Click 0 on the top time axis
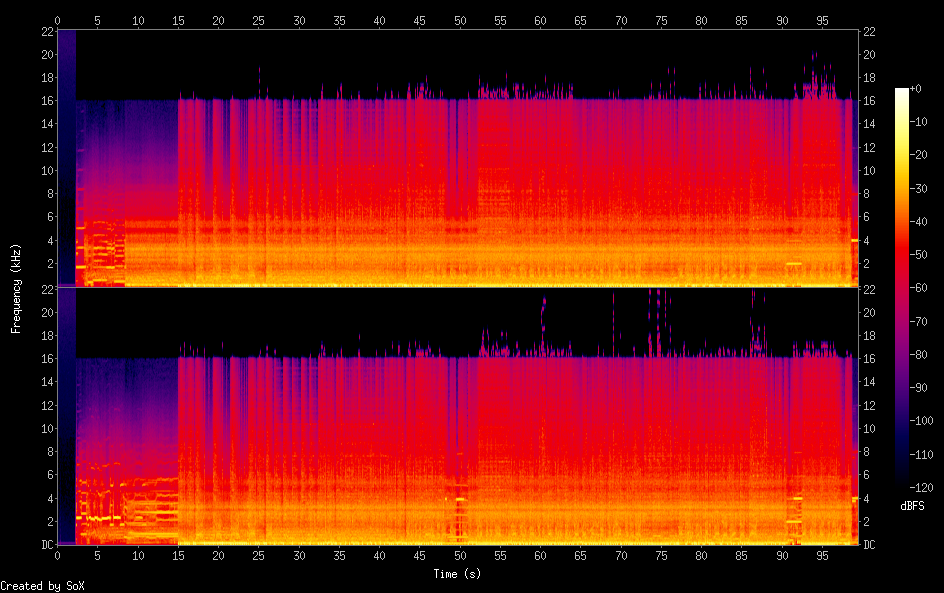Viewport: 944px width, 593px height. point(58,20)
